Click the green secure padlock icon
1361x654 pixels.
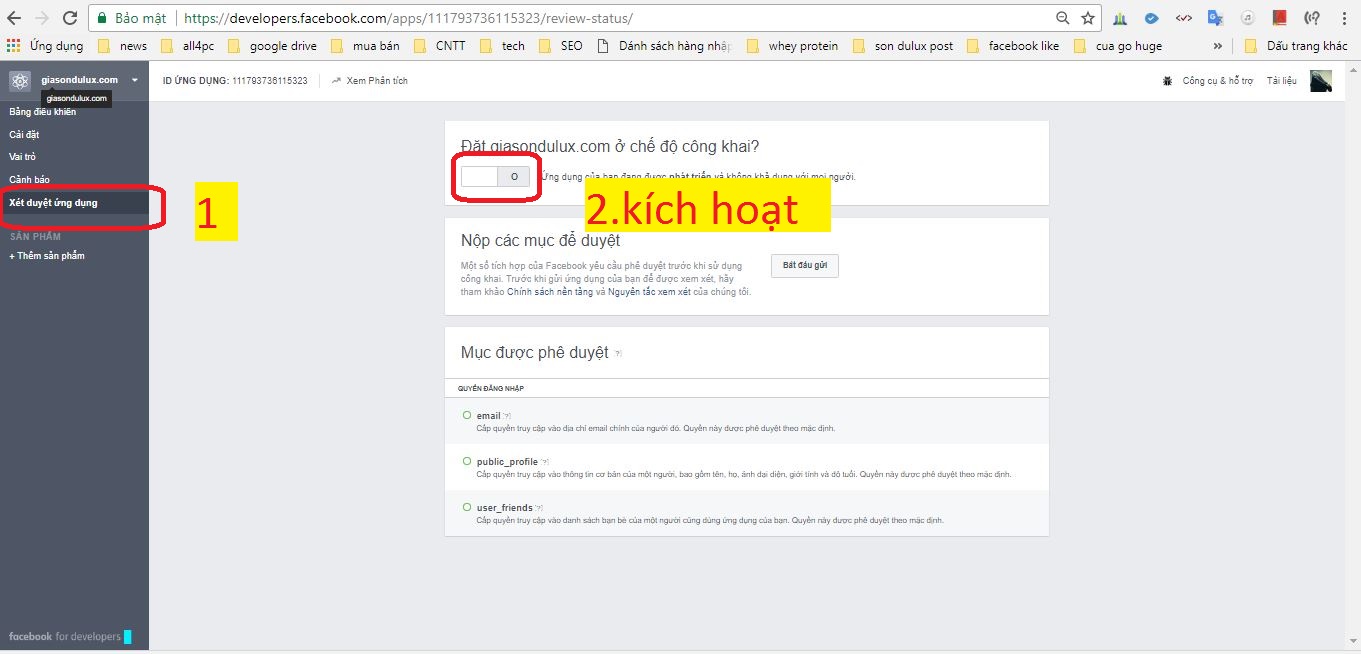click(x=102, y=18)
